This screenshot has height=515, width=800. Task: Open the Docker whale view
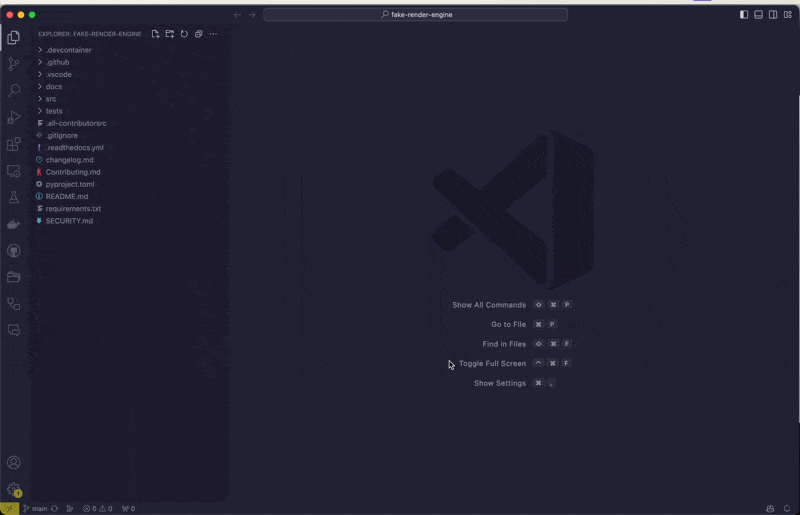[14, 224]
